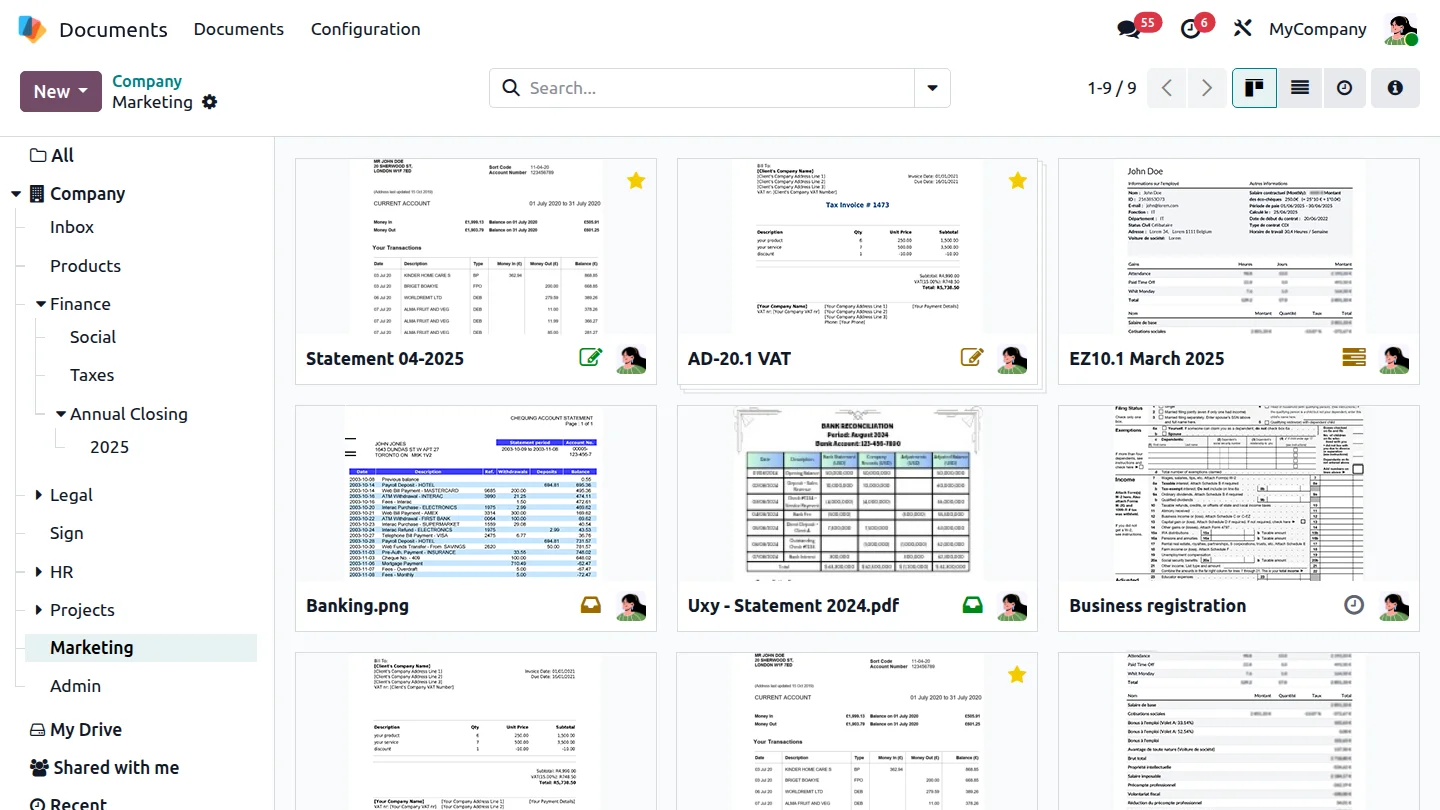Switch to kanban view

(x=1254, y=88)
